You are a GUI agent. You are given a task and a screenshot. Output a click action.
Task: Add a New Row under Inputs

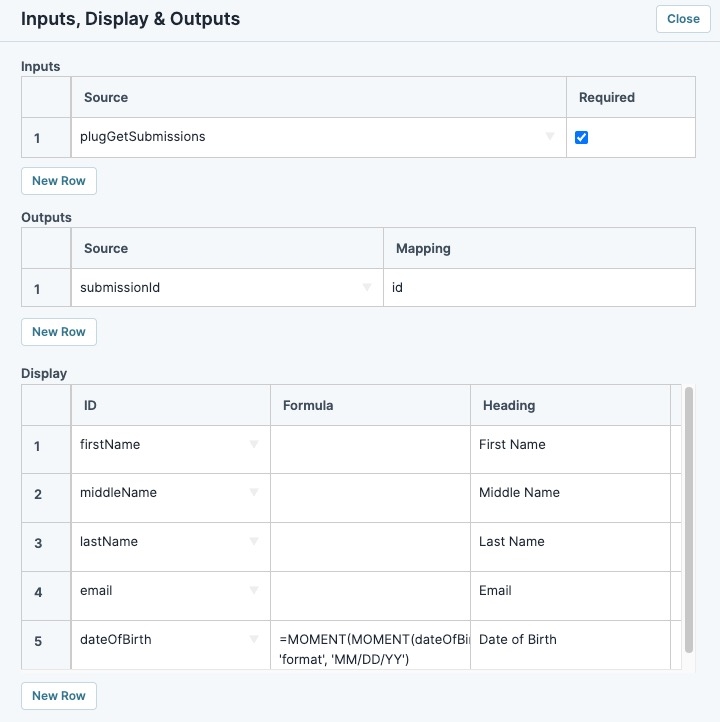(59, 181)
